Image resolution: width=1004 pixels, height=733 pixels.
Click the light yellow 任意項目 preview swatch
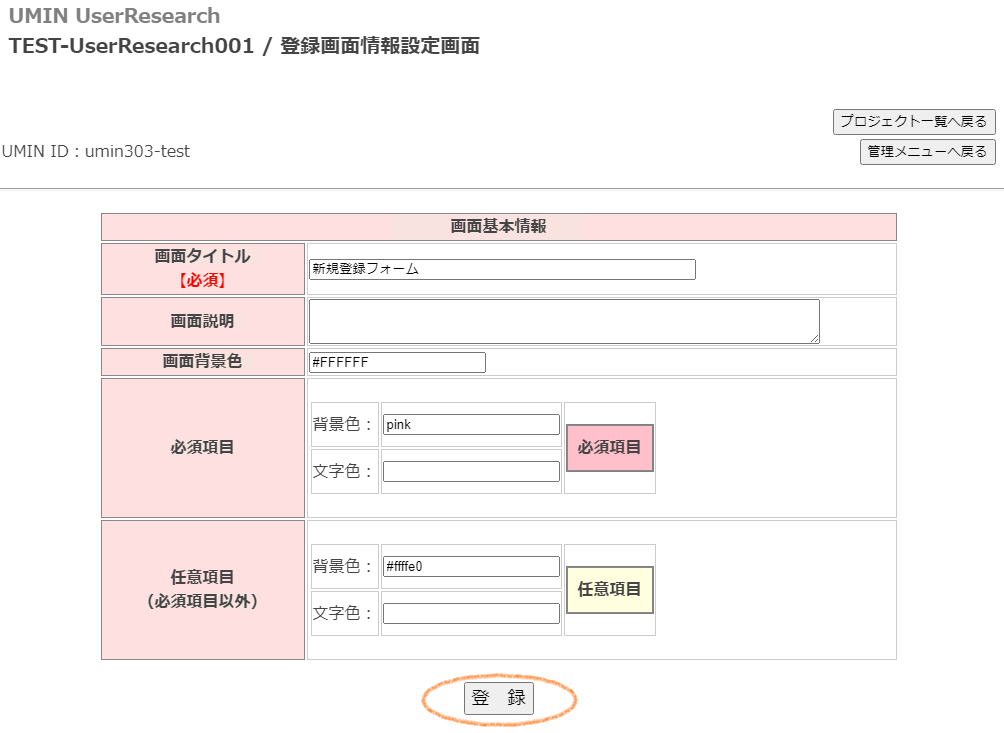(x=610, y=590)
